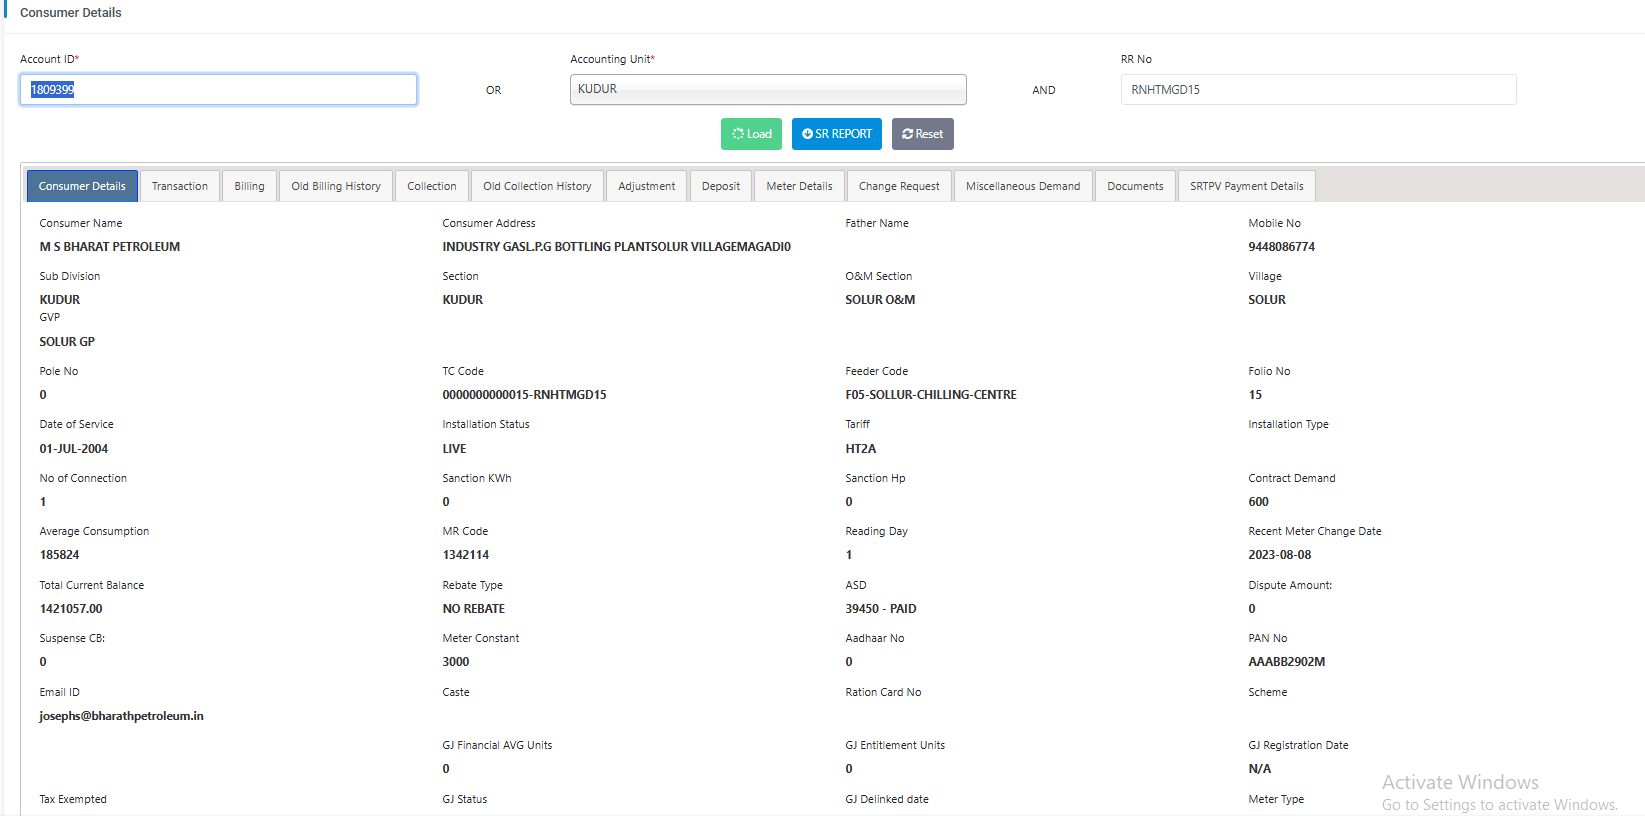The image size is (1645, 816).
Task: Open the SR REPORT button
Action: click(837, 134)
